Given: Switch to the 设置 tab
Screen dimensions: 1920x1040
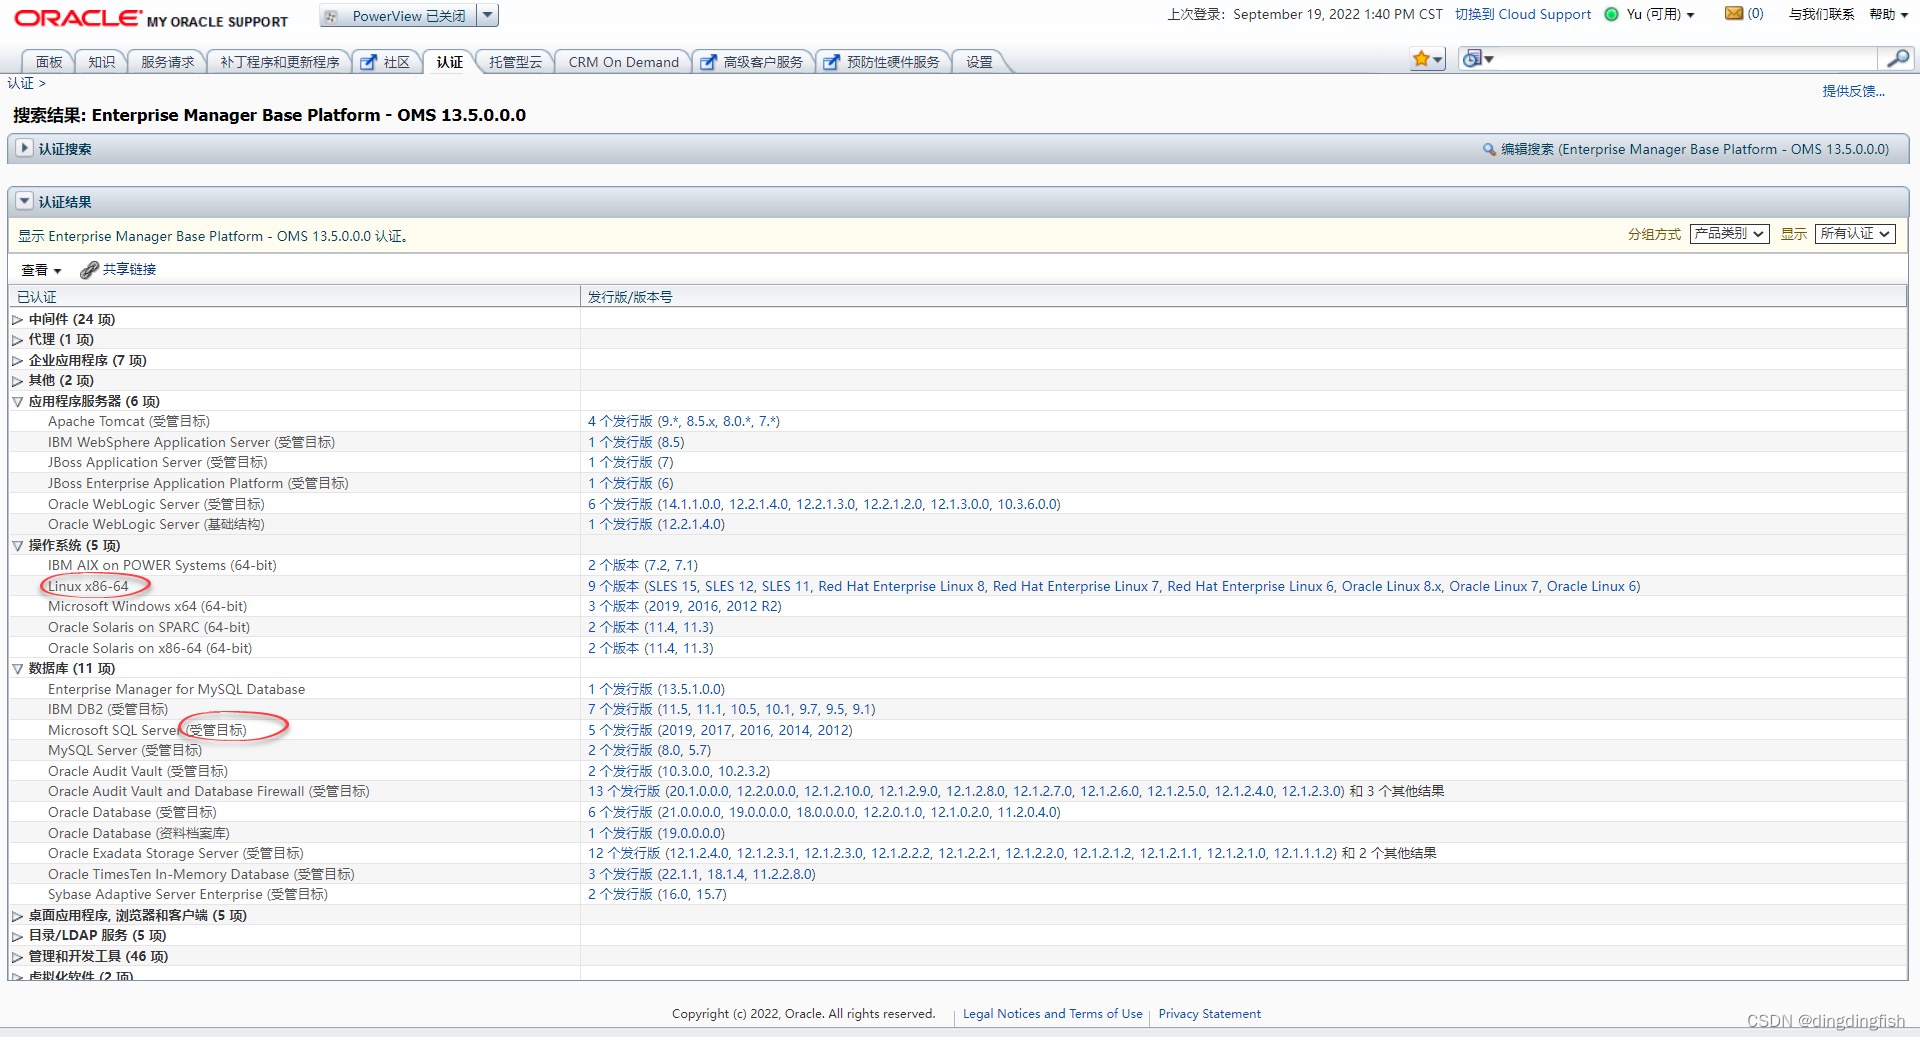Looking at the screenshot, I should 978,61.
